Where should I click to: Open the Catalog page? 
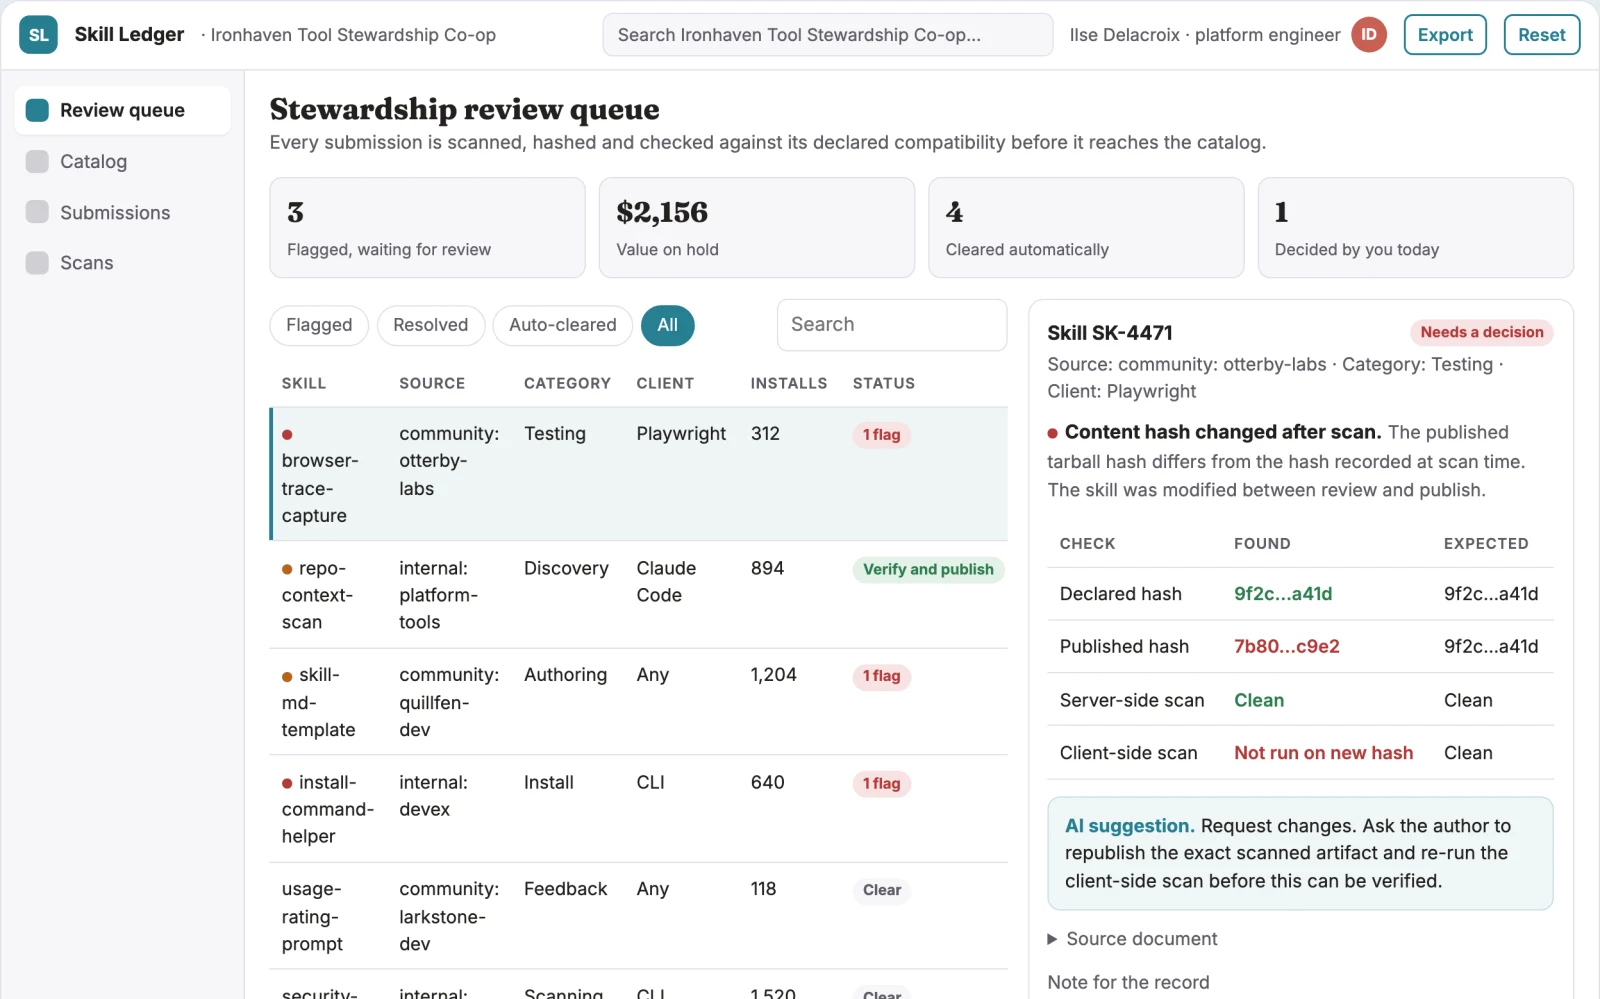tap(122, 161)
